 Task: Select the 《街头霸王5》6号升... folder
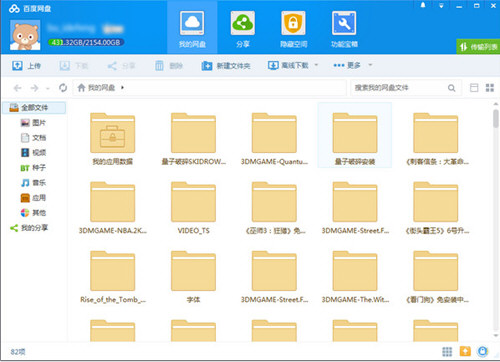tap(437, 208)
